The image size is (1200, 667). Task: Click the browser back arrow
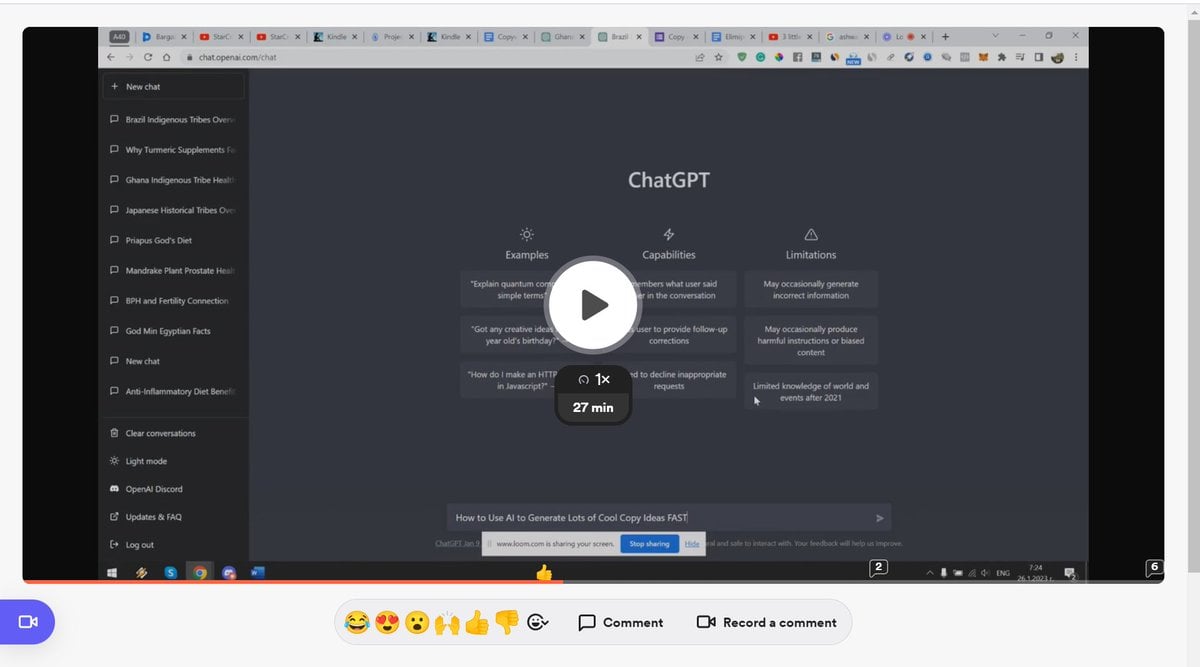pos(111,57)
